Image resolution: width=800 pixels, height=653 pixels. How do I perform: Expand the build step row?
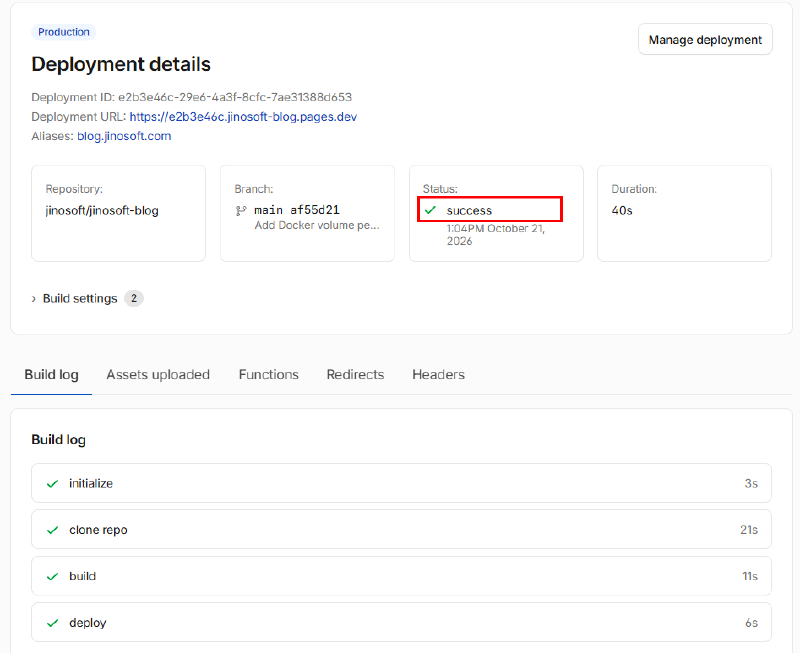401,576
